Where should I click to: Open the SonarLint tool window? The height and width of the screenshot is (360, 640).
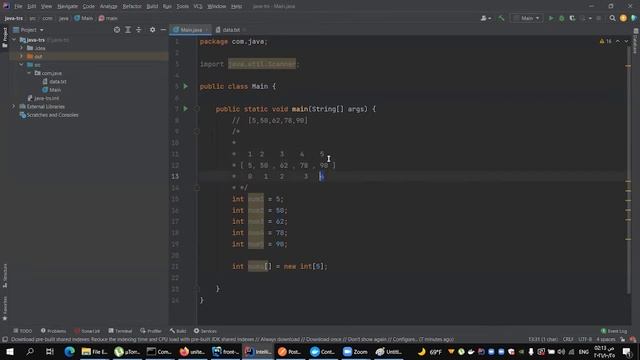pos(87,331)
